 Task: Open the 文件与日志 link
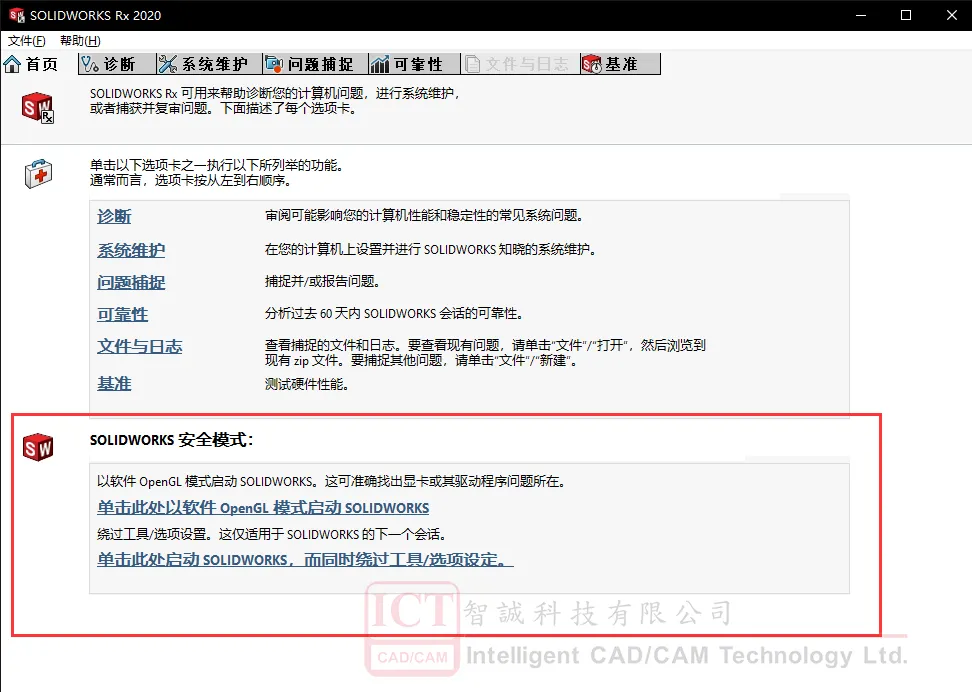(139, 346)
